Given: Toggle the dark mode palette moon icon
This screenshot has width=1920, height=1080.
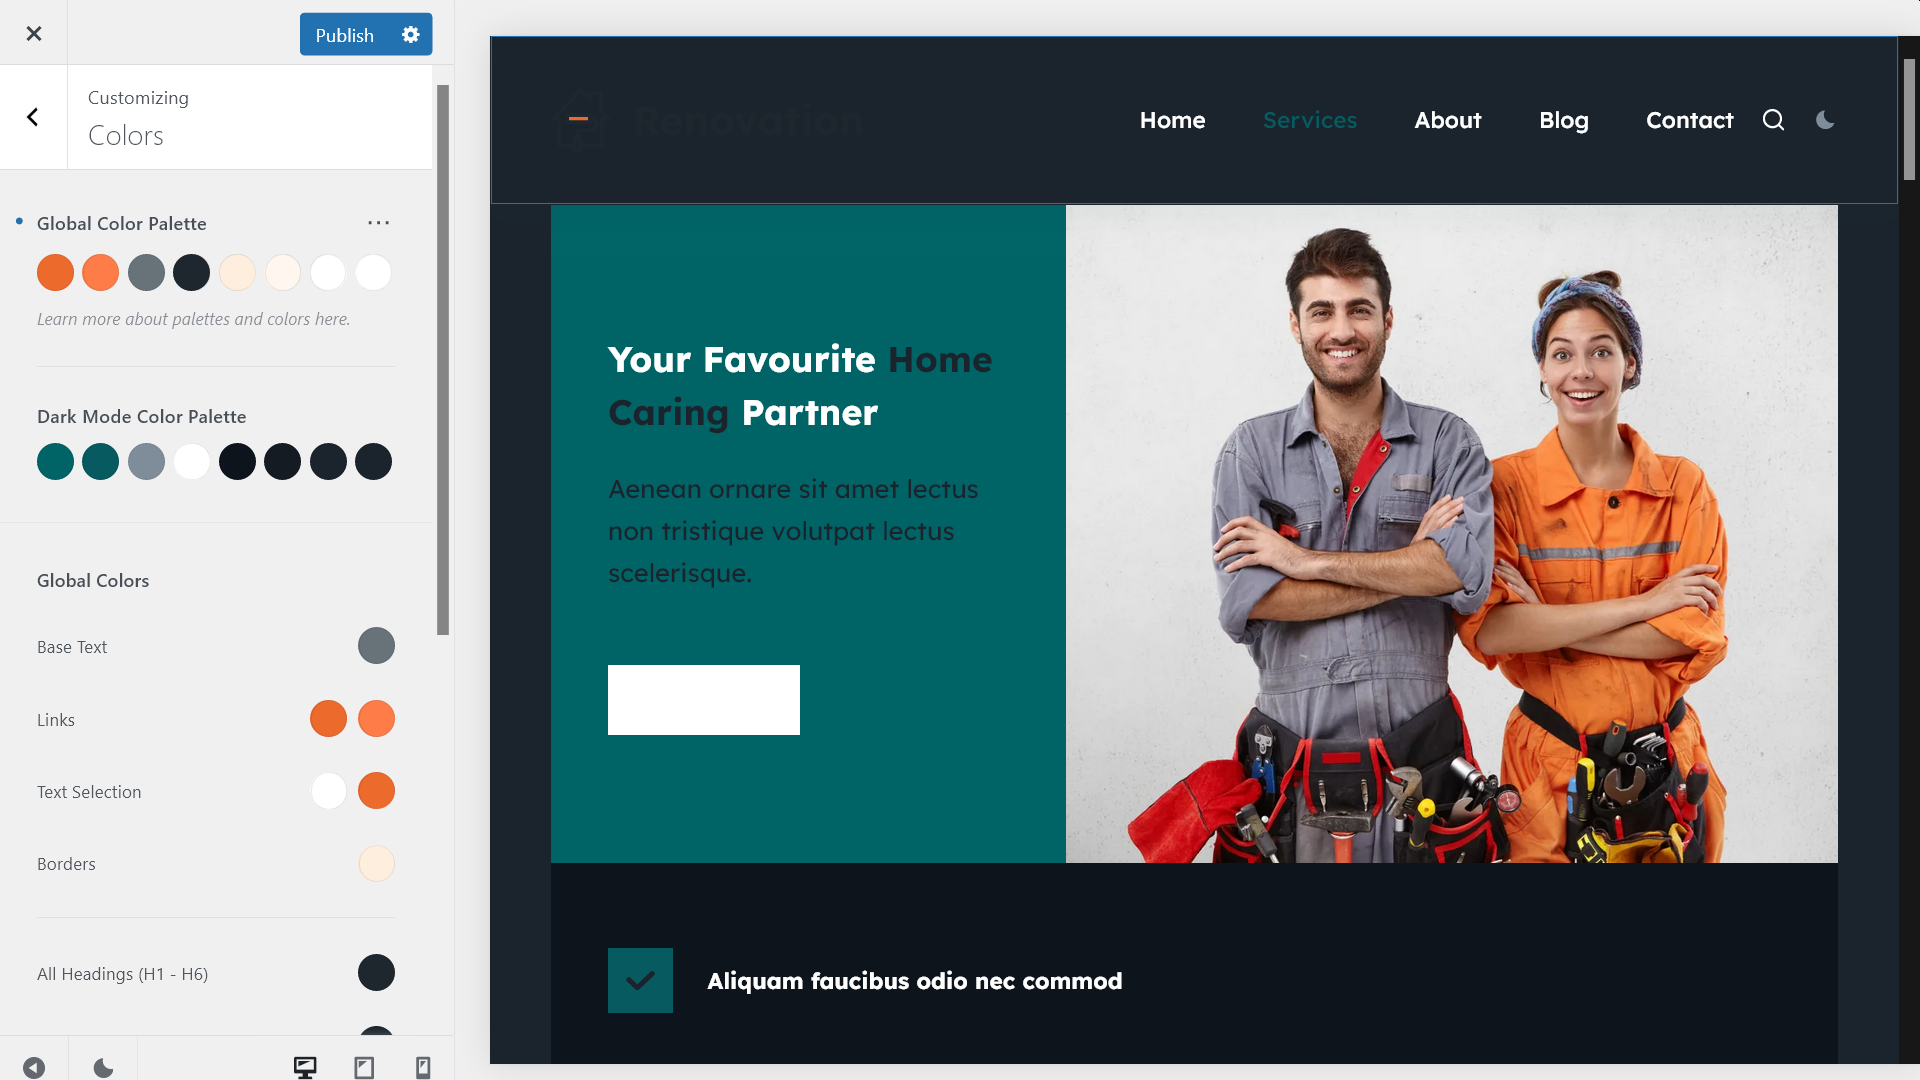Looking at the screenshot, I should [103, 1068].
